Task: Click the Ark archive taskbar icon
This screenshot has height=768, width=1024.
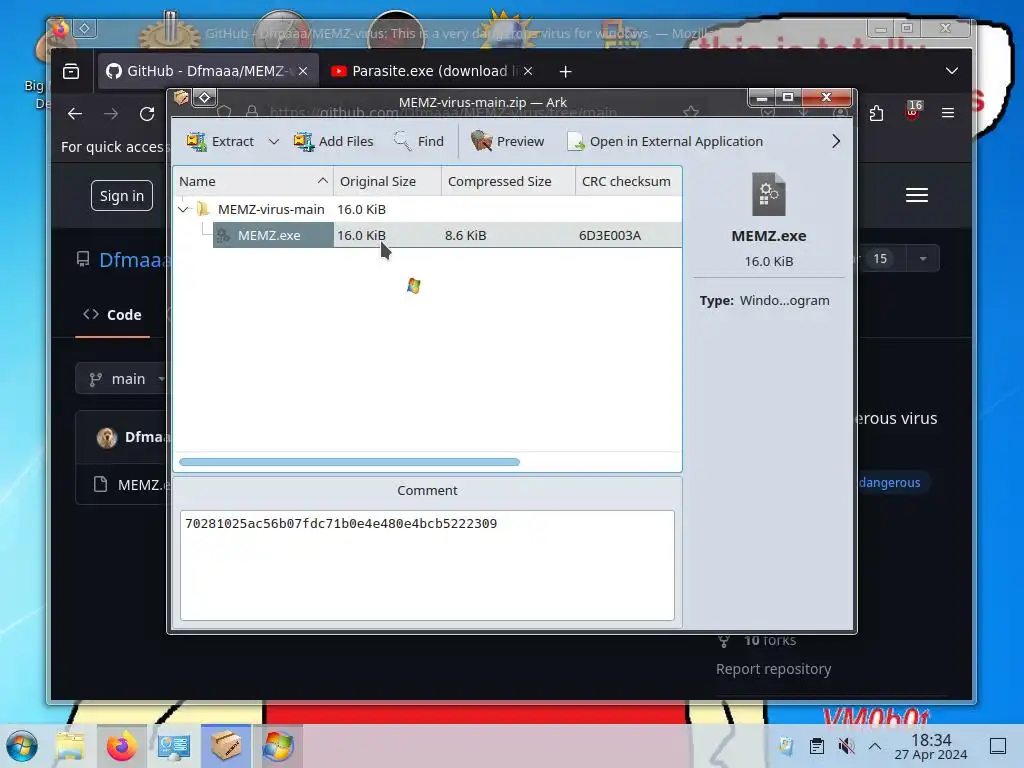Action: (x=226, y=746)
